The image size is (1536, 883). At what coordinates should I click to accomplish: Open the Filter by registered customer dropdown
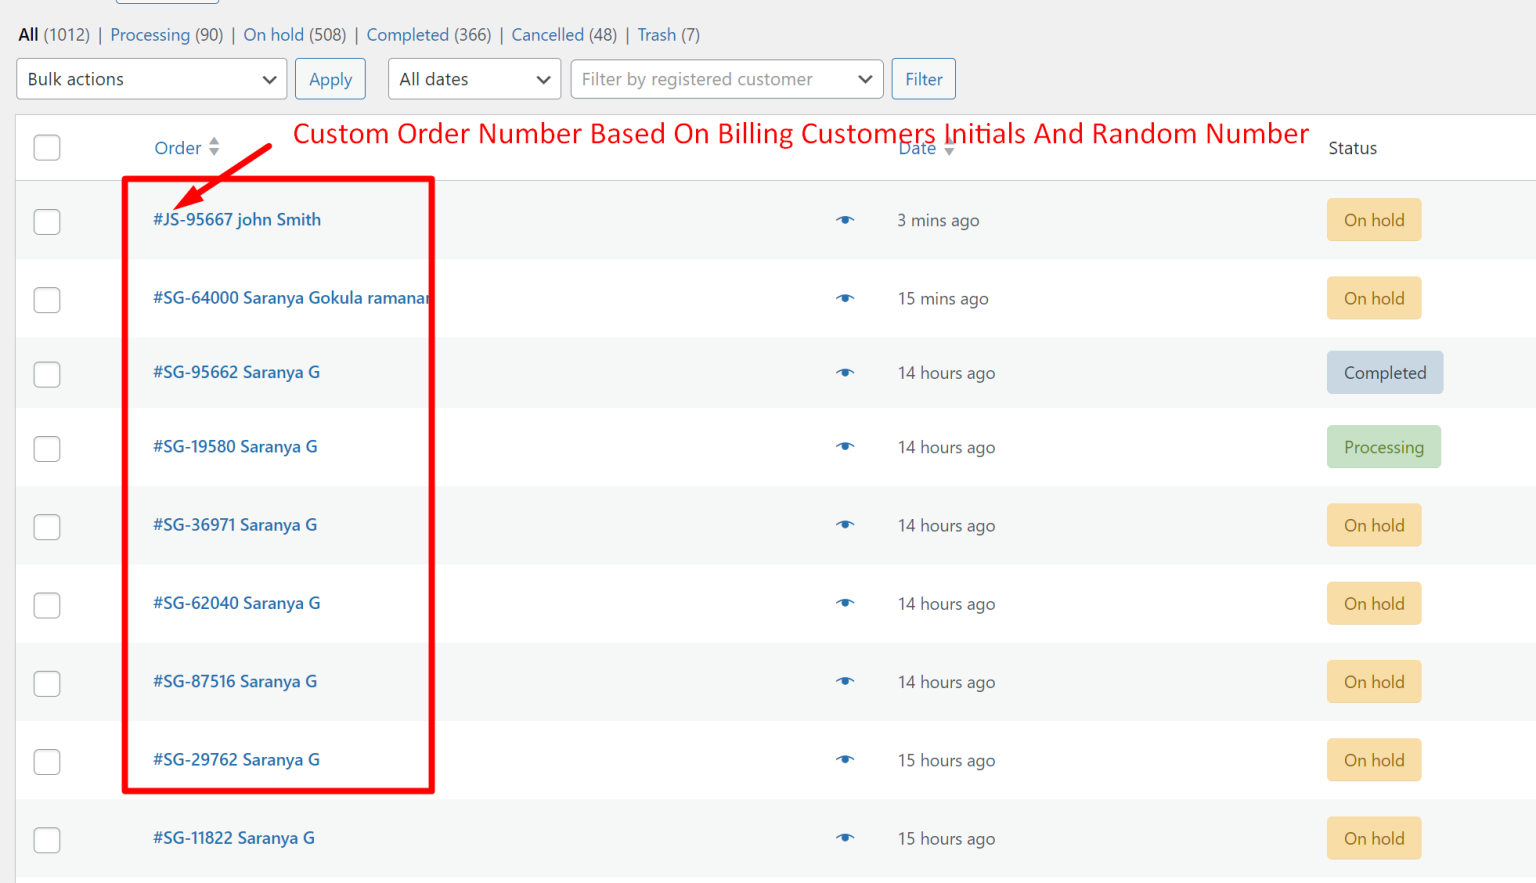(726, 79)
